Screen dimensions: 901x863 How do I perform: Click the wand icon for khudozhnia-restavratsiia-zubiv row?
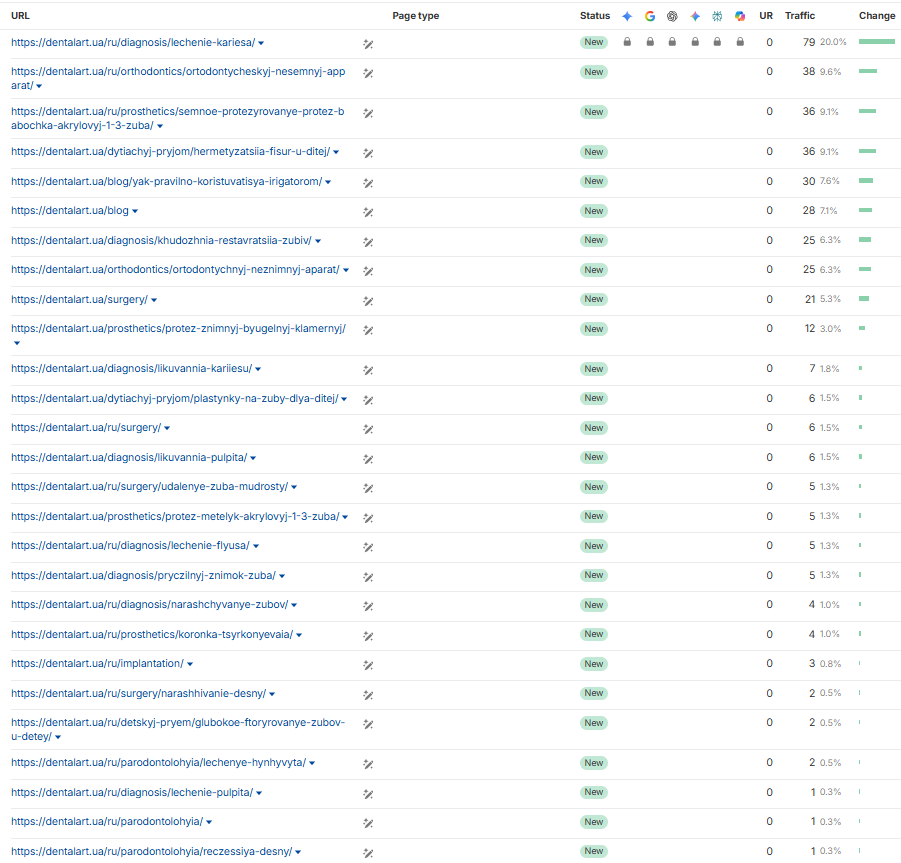pos(368,242)
